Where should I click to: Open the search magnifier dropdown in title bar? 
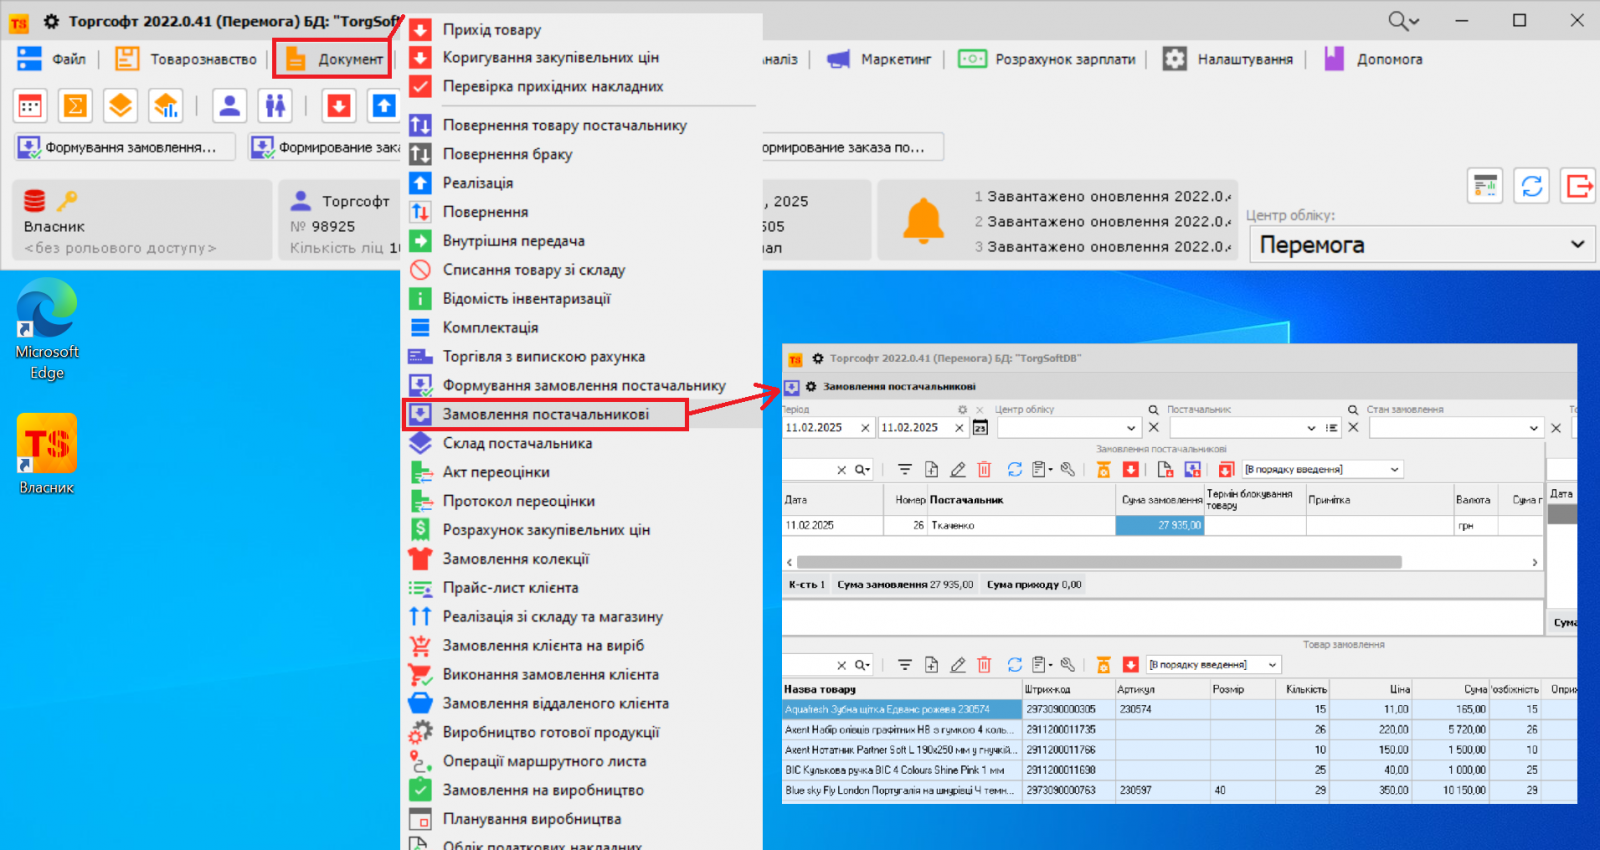1403,21
